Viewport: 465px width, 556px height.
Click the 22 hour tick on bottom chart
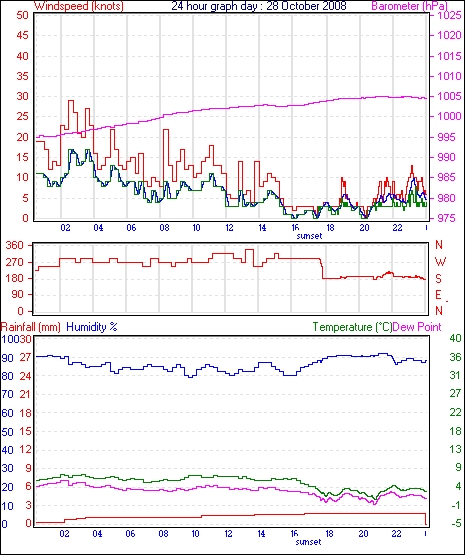click(x=396, y=534)
